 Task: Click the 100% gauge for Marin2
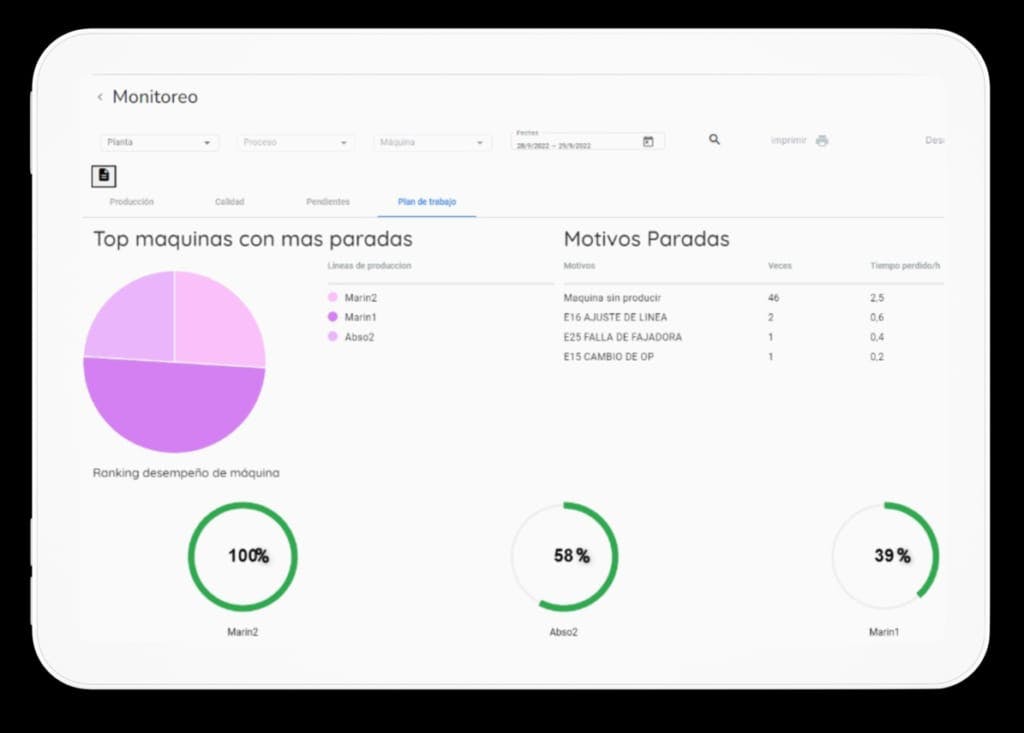coord(243,556)
